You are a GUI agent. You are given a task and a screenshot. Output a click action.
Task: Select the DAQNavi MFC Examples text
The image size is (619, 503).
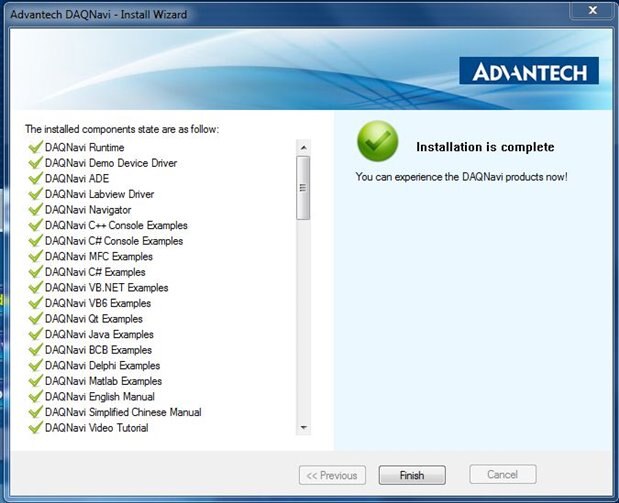coord(99,257)
